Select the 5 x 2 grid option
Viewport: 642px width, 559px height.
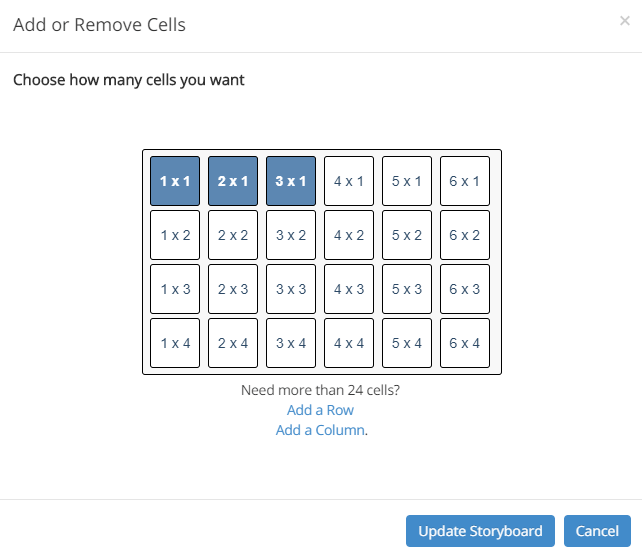click(407, 236)
